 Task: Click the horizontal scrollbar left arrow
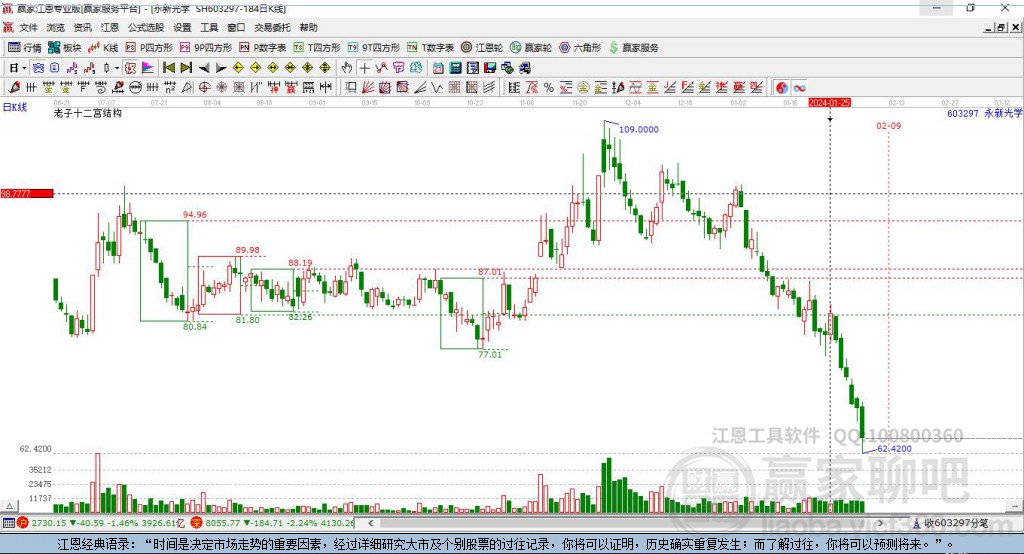[x=370, y=523]
